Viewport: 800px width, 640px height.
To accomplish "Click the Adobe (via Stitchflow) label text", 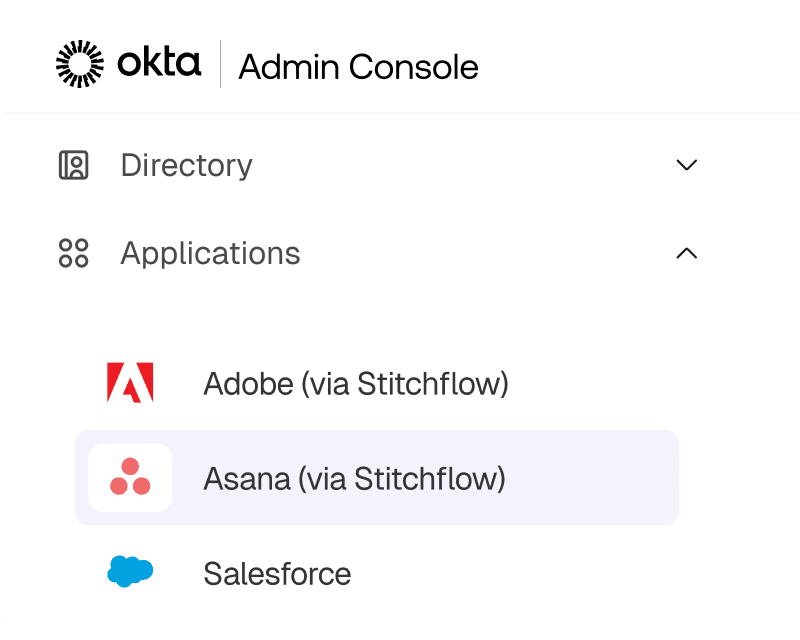I will [x=356, y=383].
